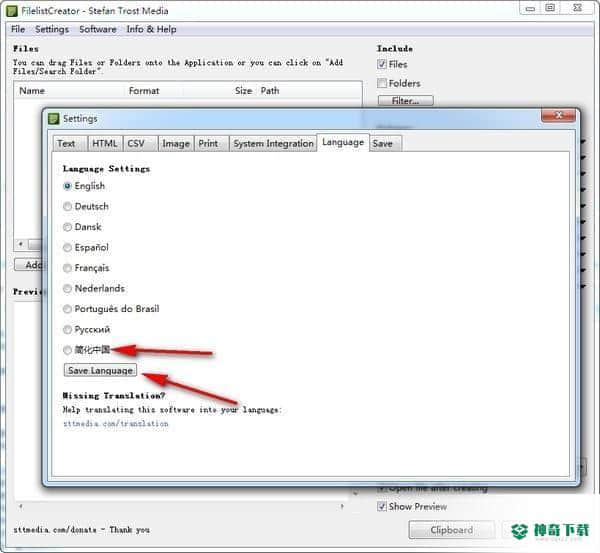Toggle the Show Preview checkbox
Screen dimensions: 600x553
pos(382,506)
